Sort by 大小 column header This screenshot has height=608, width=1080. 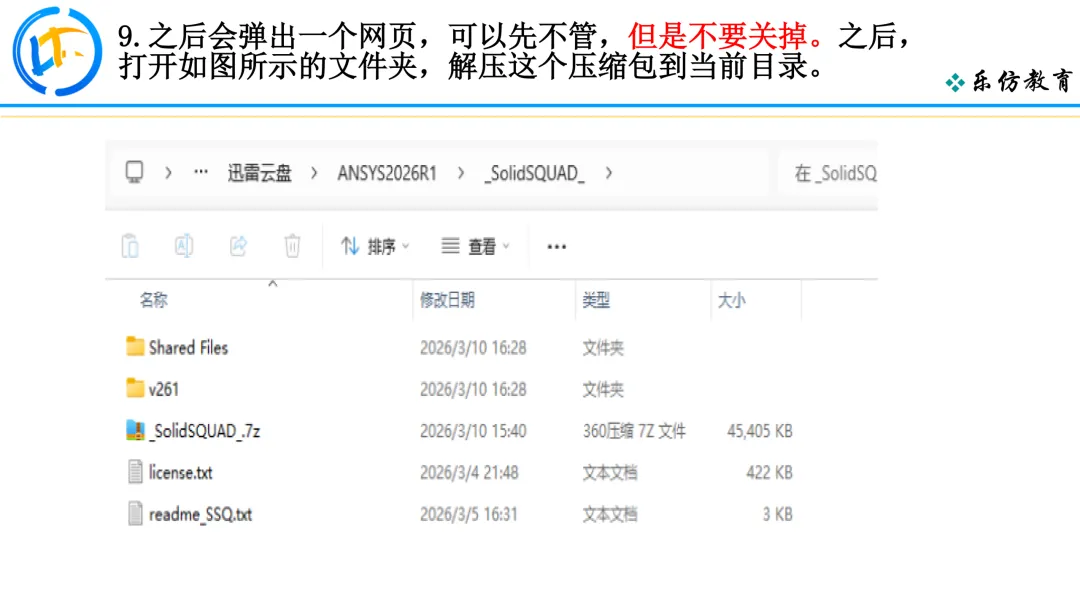(x=731, y=300)
